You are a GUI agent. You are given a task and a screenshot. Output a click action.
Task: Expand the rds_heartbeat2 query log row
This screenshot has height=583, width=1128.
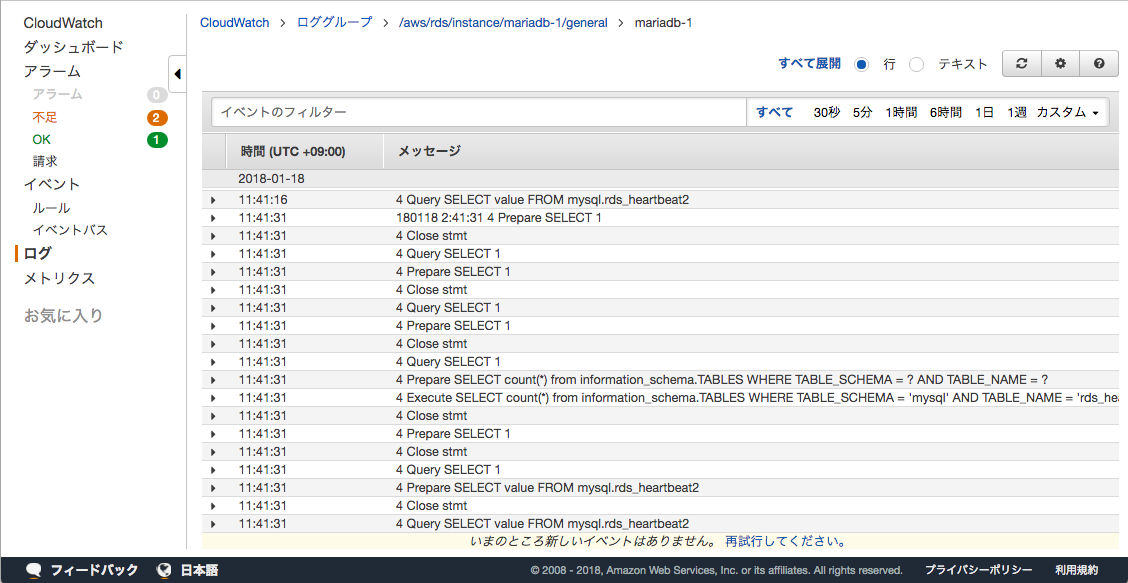(212, 199)
